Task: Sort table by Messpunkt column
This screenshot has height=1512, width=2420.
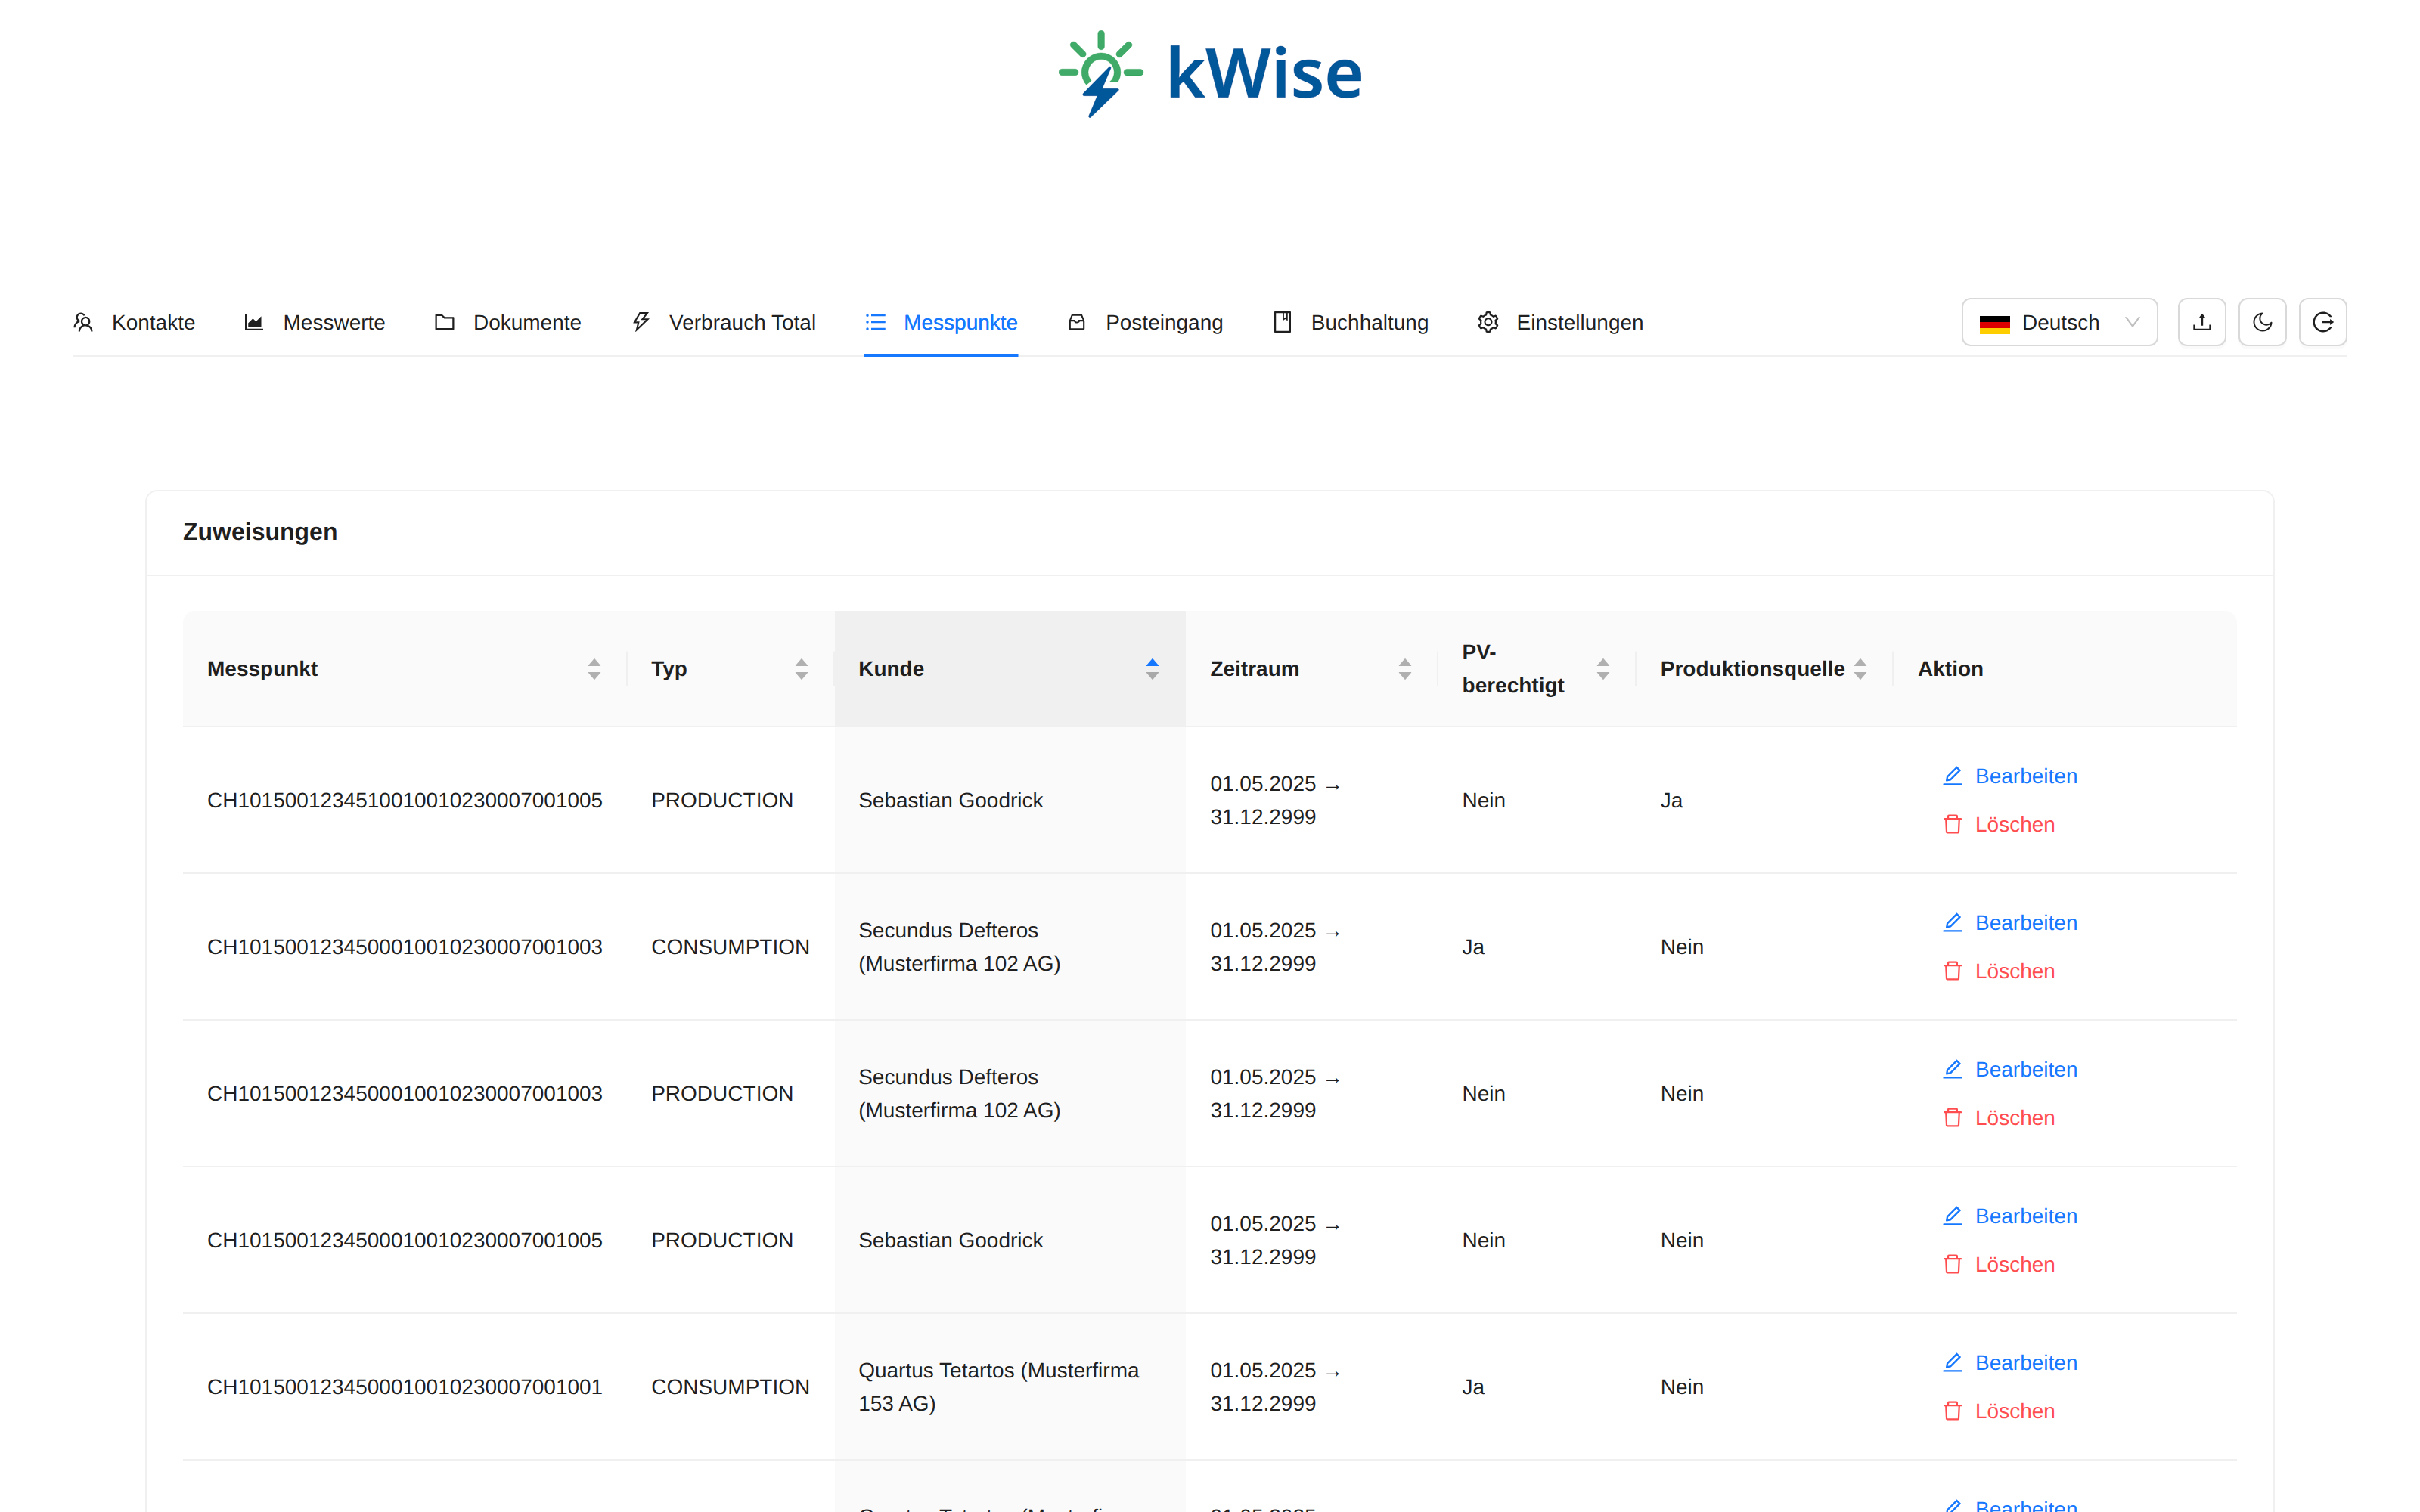Action: (594, 669)
